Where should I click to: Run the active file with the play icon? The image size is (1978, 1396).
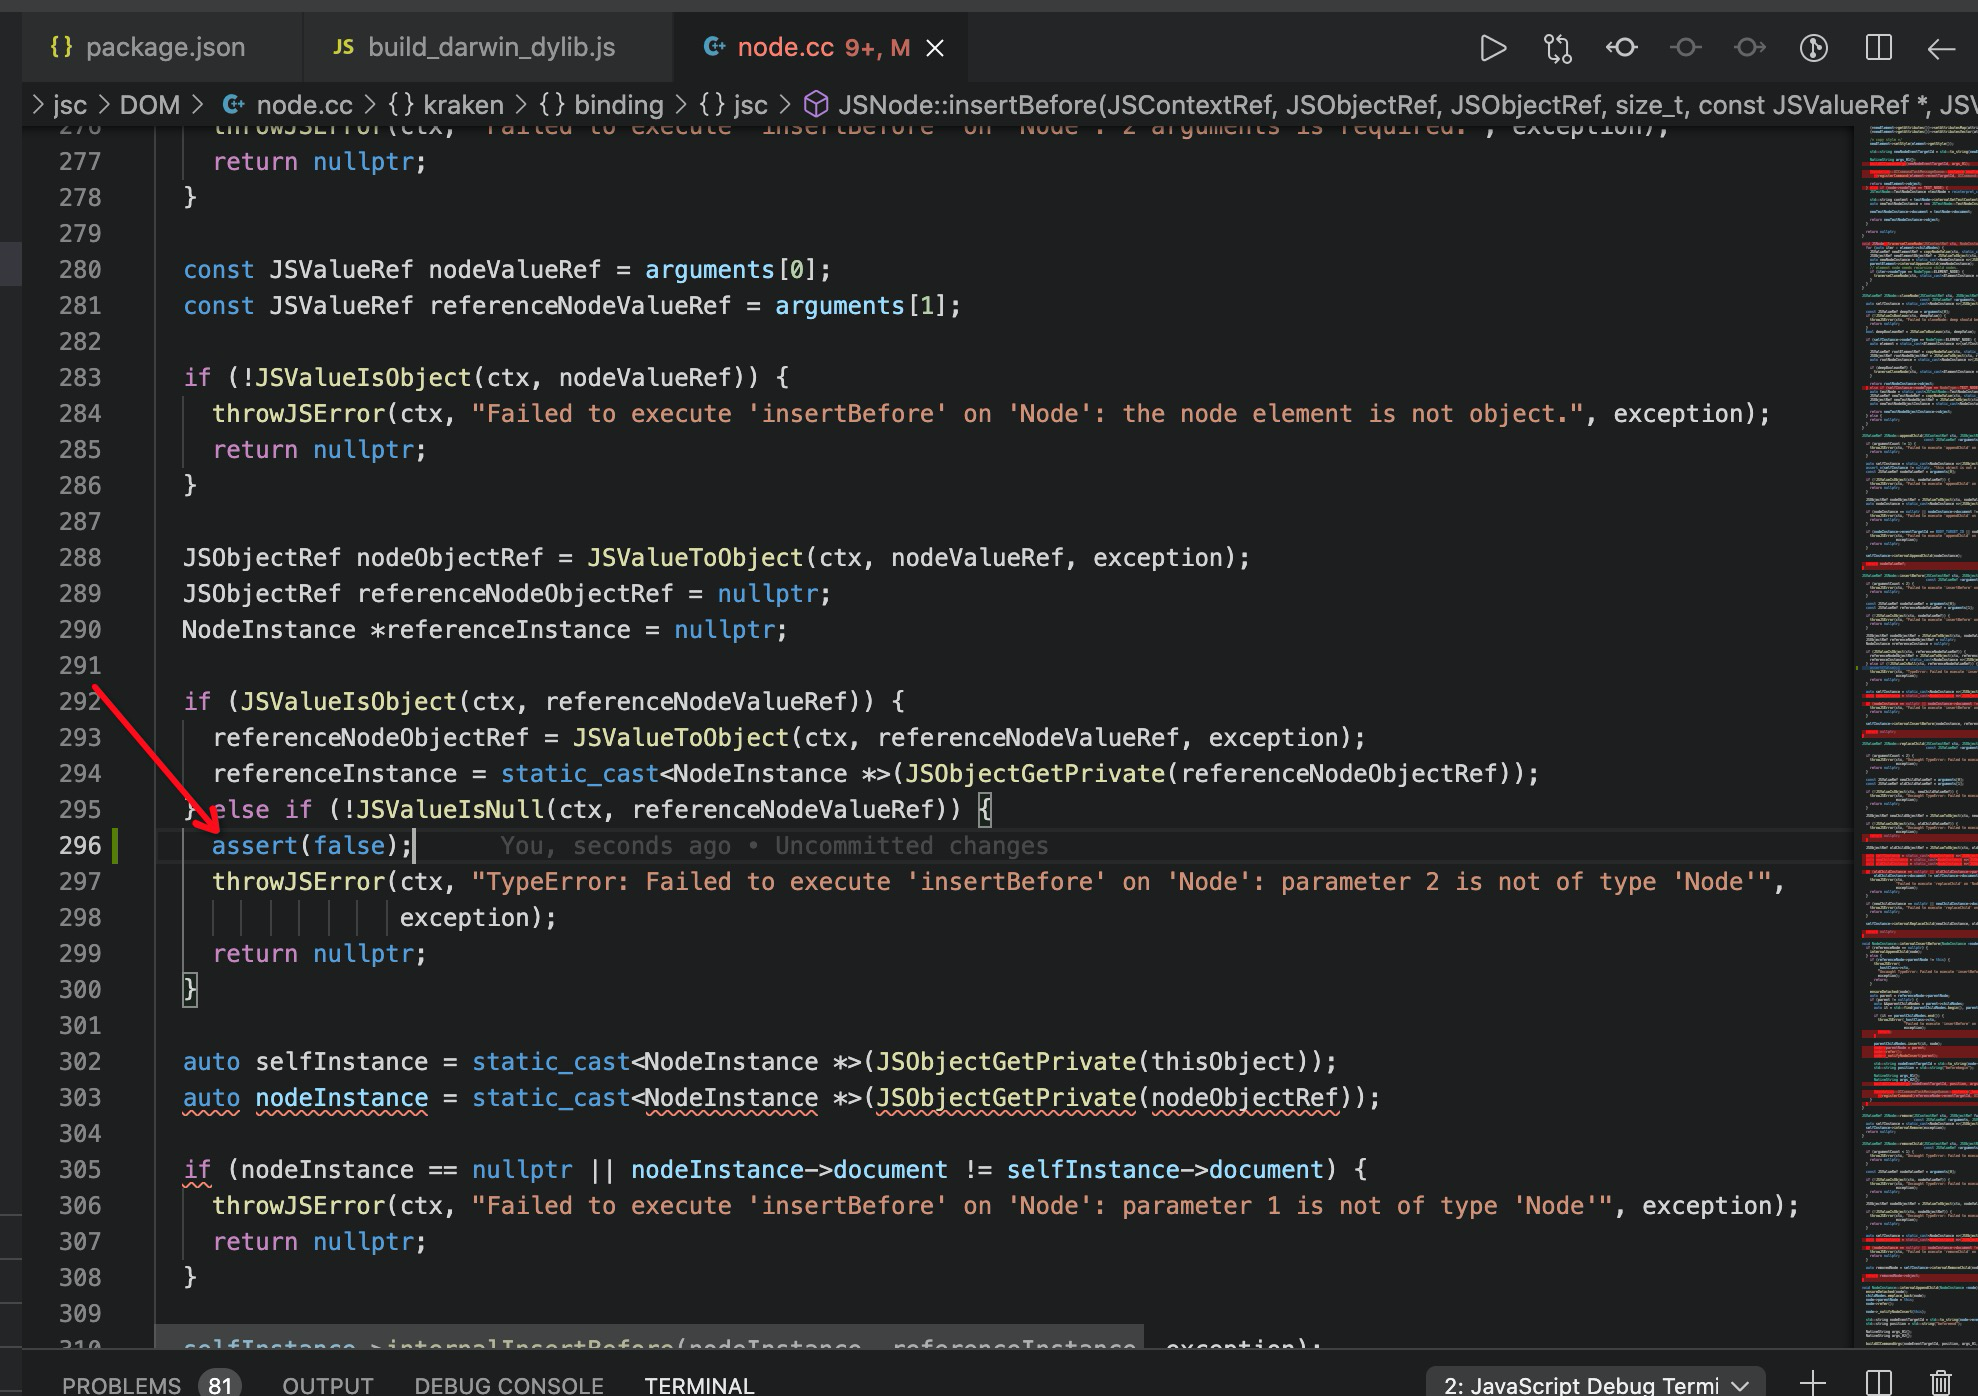(x=1493, y=47)
